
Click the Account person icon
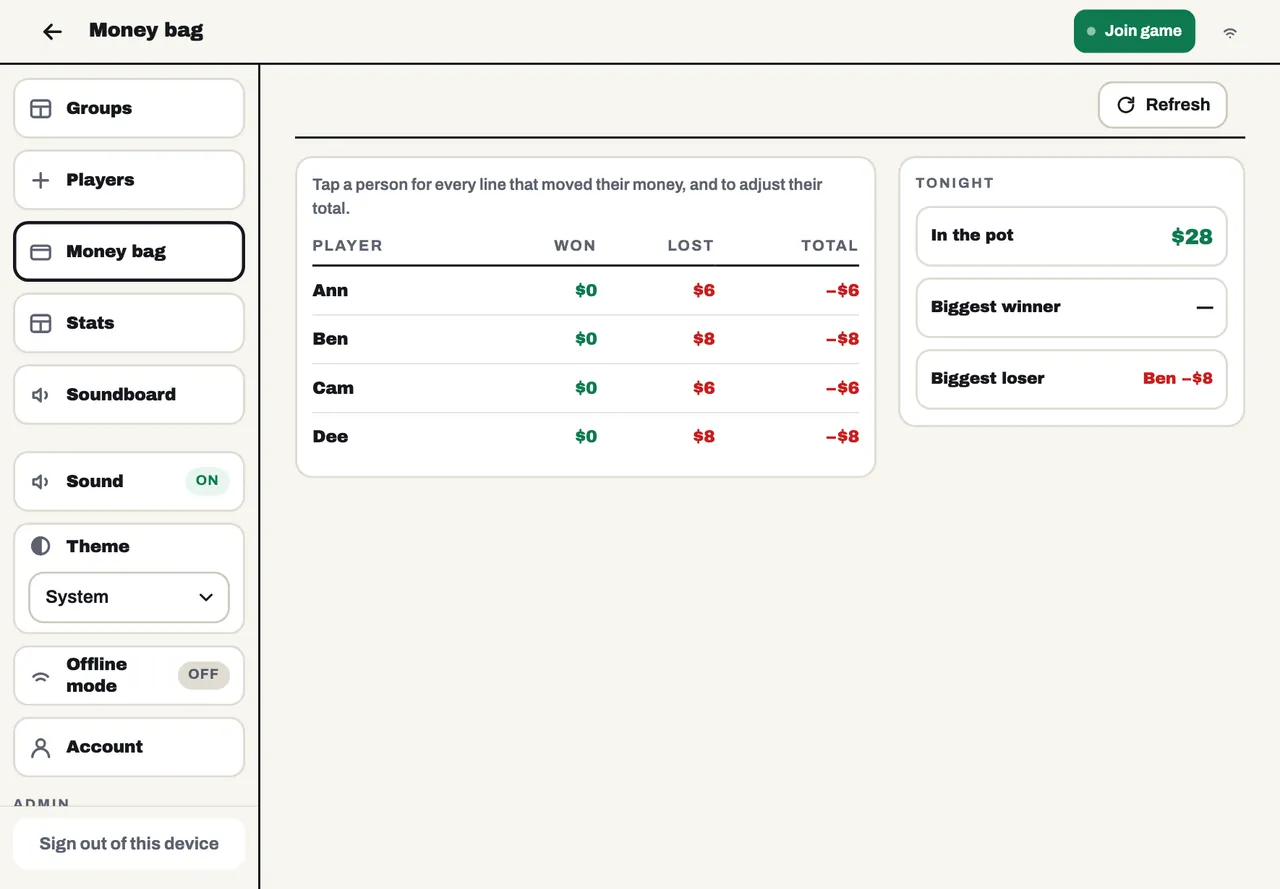pyautogui.click(x=41, y=748)
